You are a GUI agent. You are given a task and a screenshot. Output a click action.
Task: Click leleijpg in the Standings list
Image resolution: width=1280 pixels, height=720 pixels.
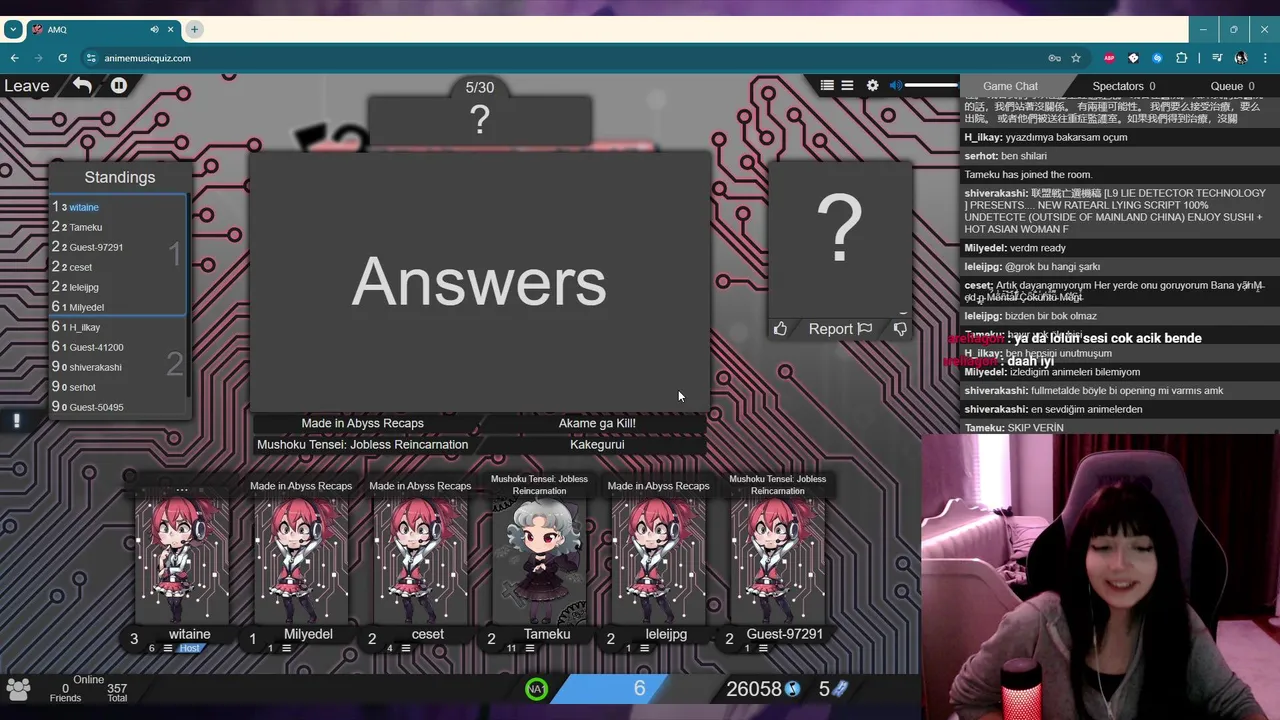coord(84,287)
